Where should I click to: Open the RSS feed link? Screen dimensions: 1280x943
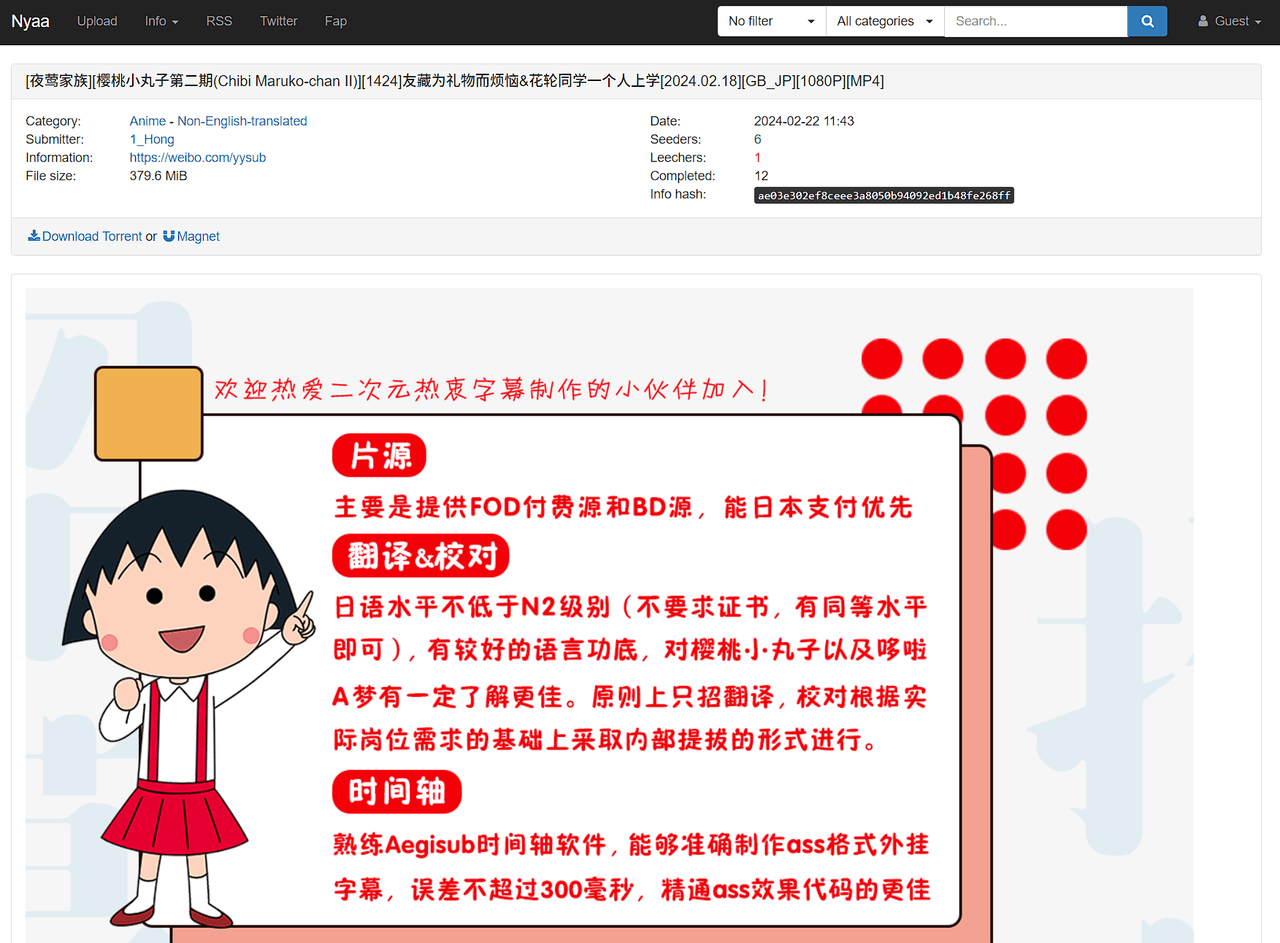(x=219, y=21)
